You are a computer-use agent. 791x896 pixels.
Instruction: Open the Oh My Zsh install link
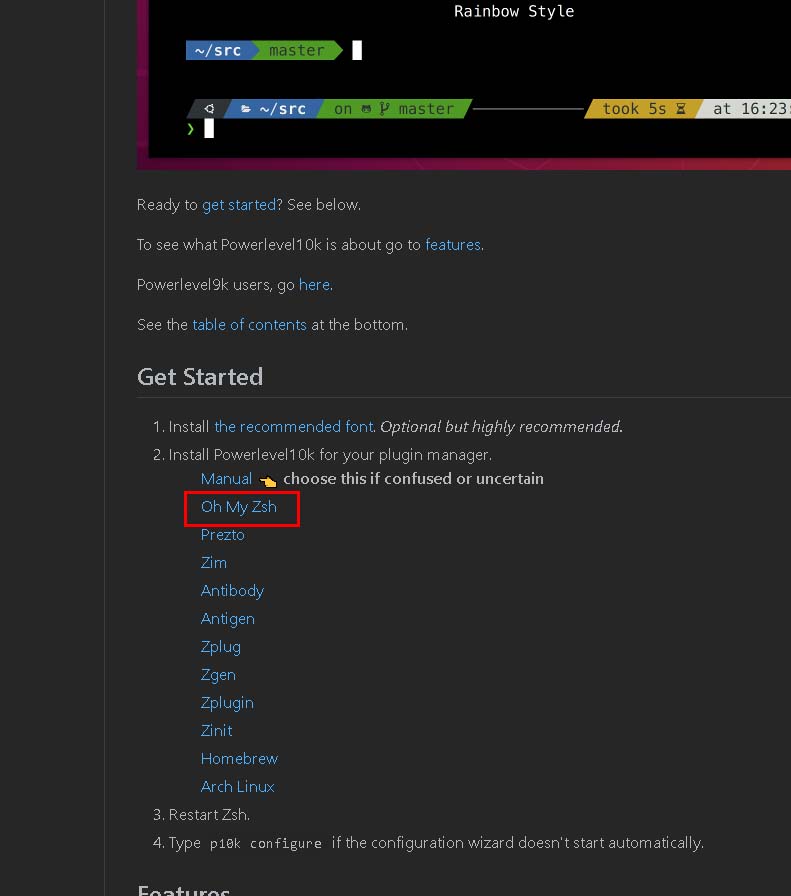(x=239, y=507)
